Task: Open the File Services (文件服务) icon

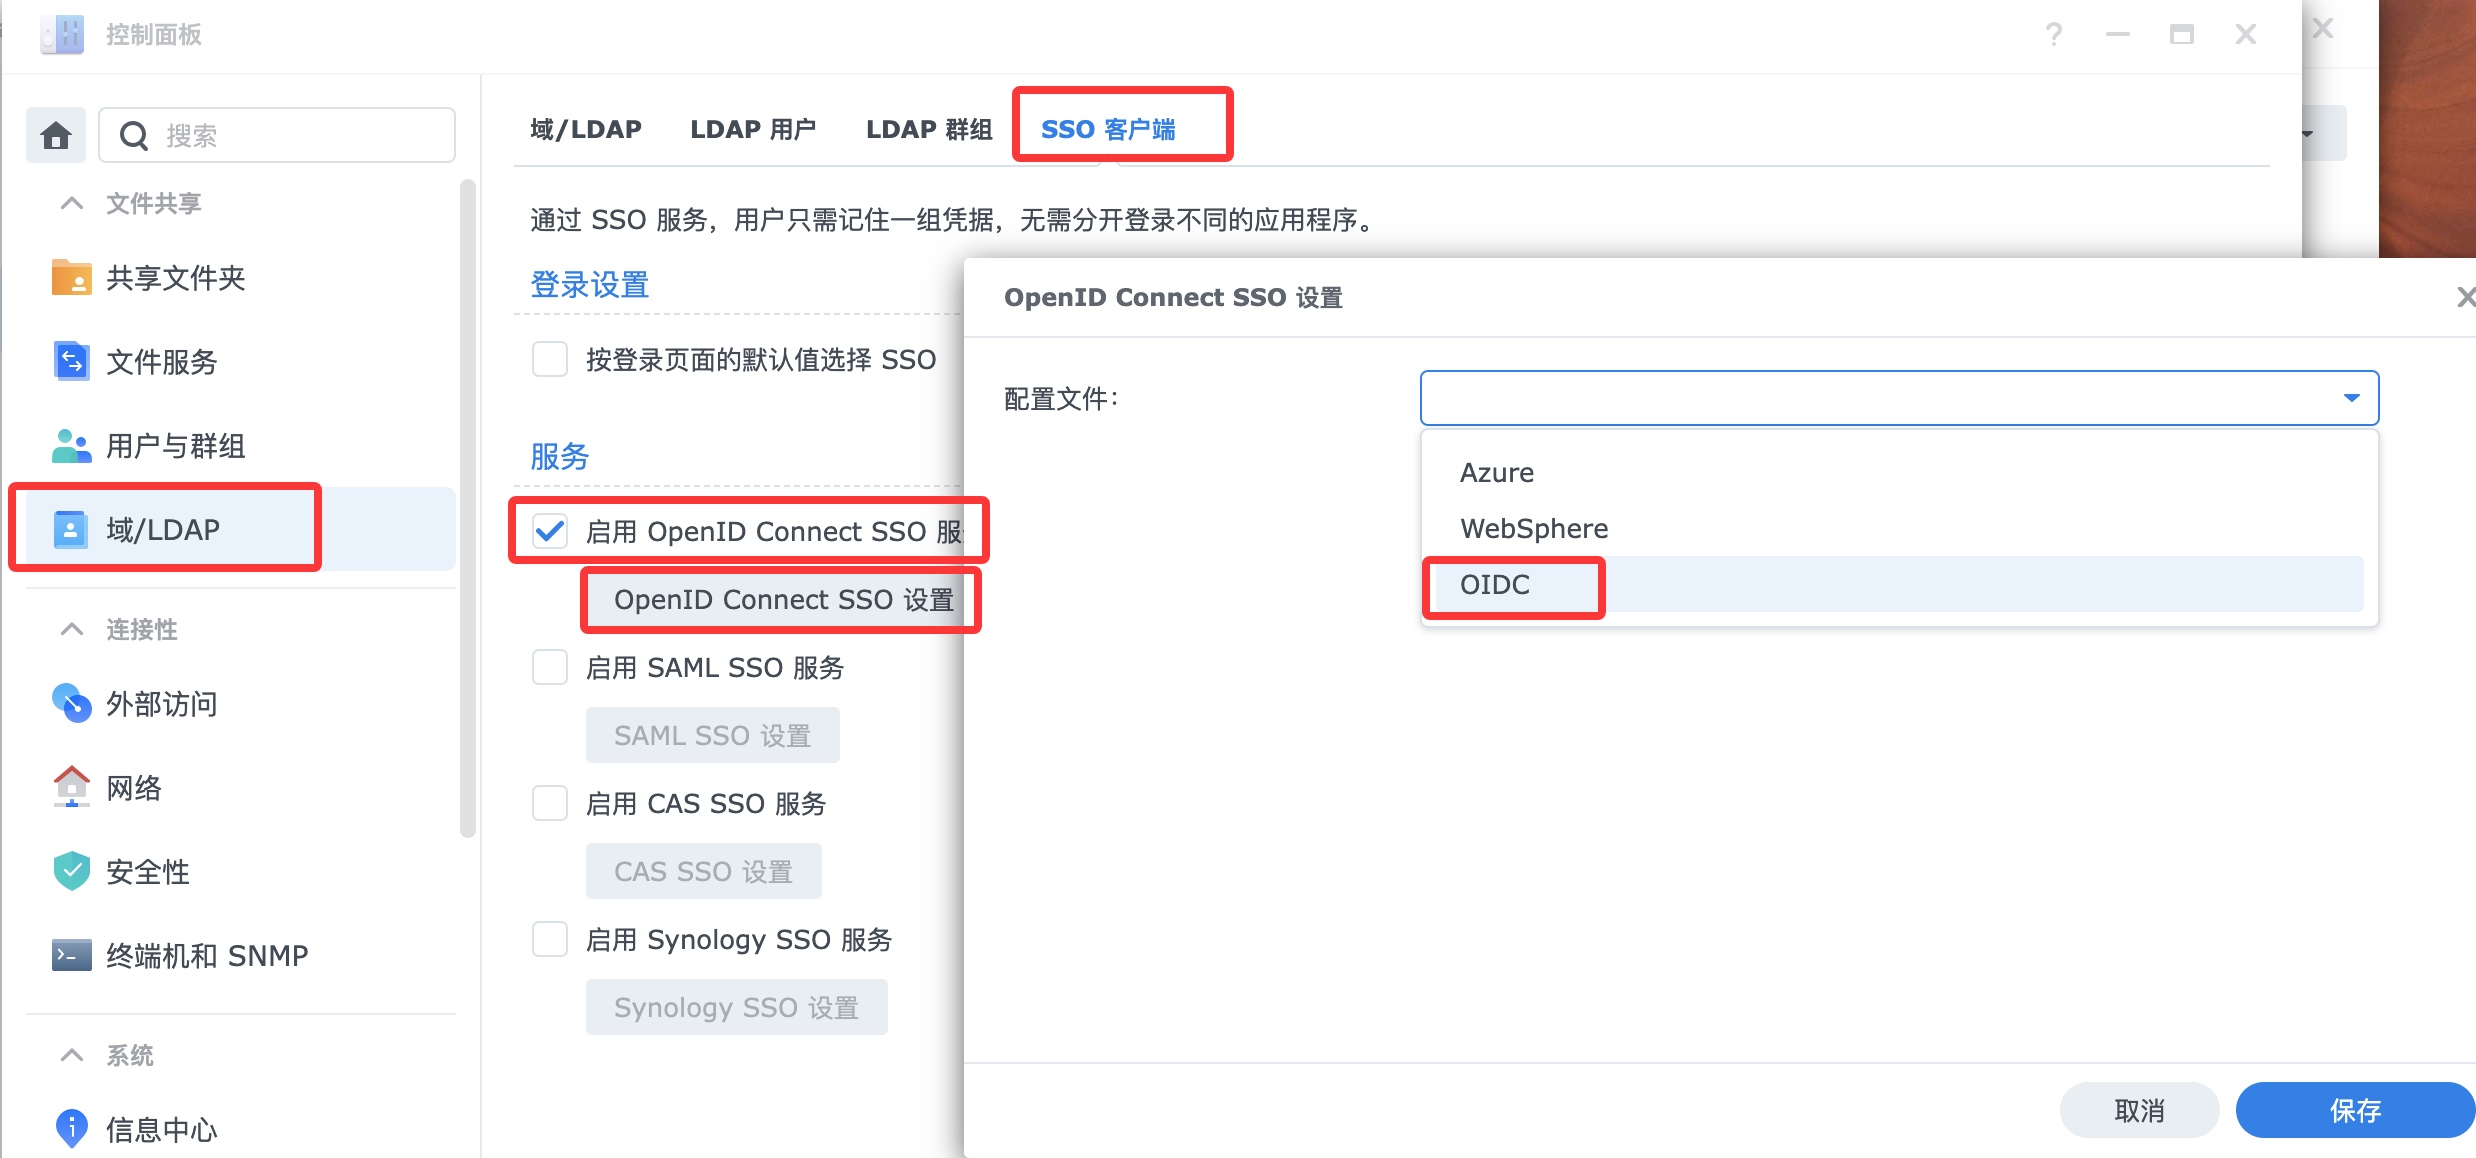Action: click(x=72, y=361)
